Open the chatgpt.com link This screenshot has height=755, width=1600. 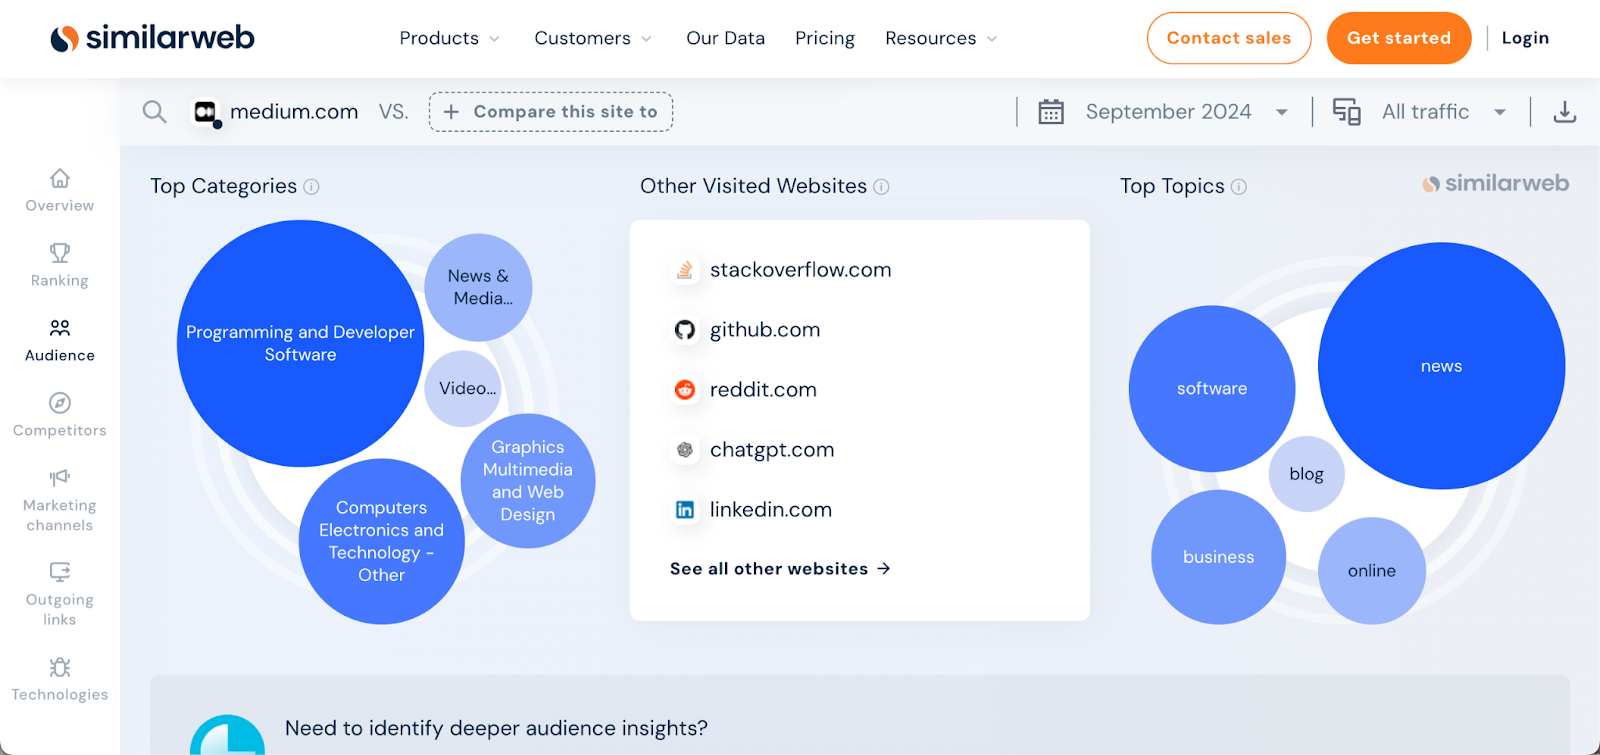[x=772, y=450]
